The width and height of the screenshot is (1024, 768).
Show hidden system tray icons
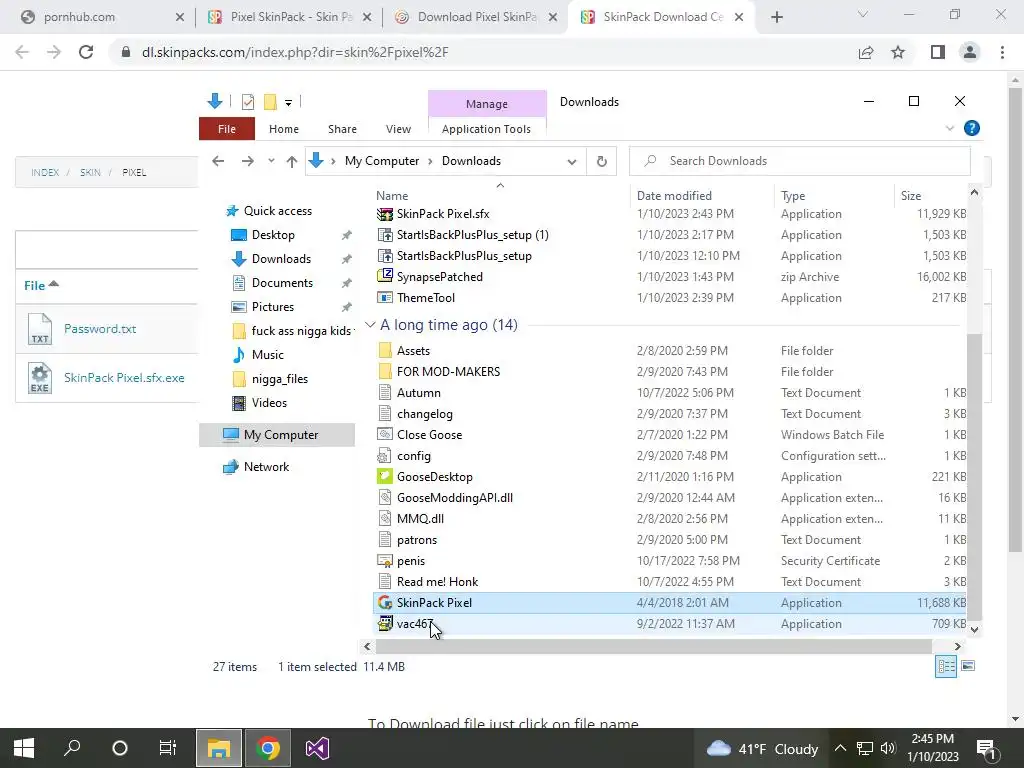pos(840,748)
